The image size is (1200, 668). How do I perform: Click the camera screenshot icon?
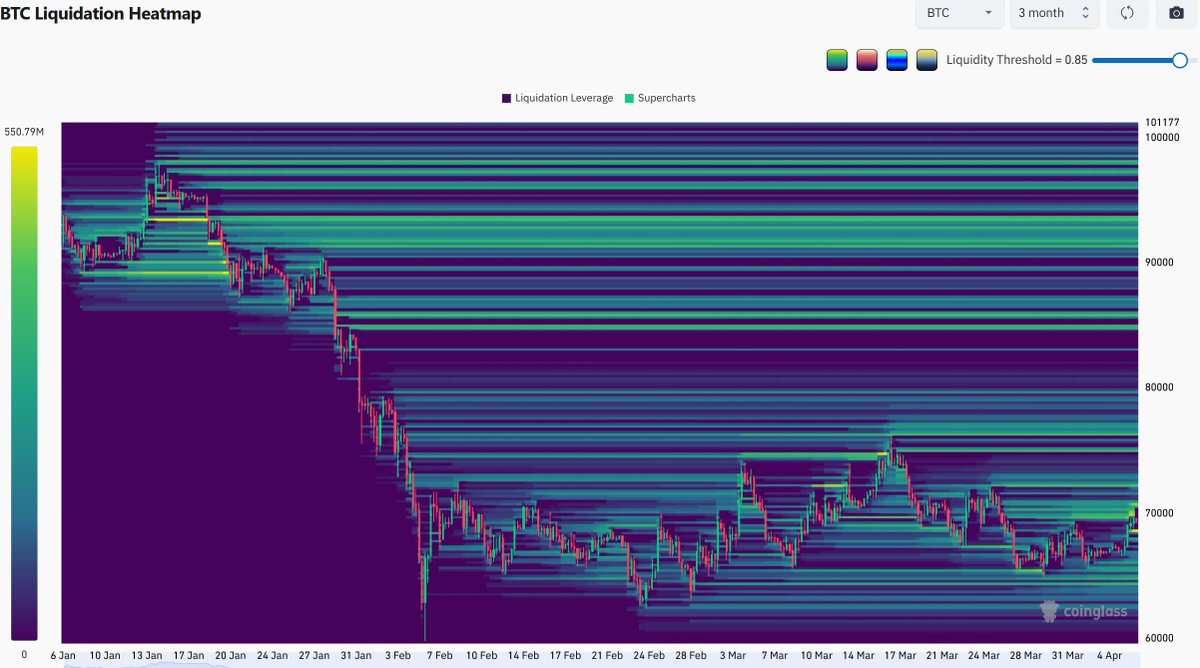(x=1176, y=13)
